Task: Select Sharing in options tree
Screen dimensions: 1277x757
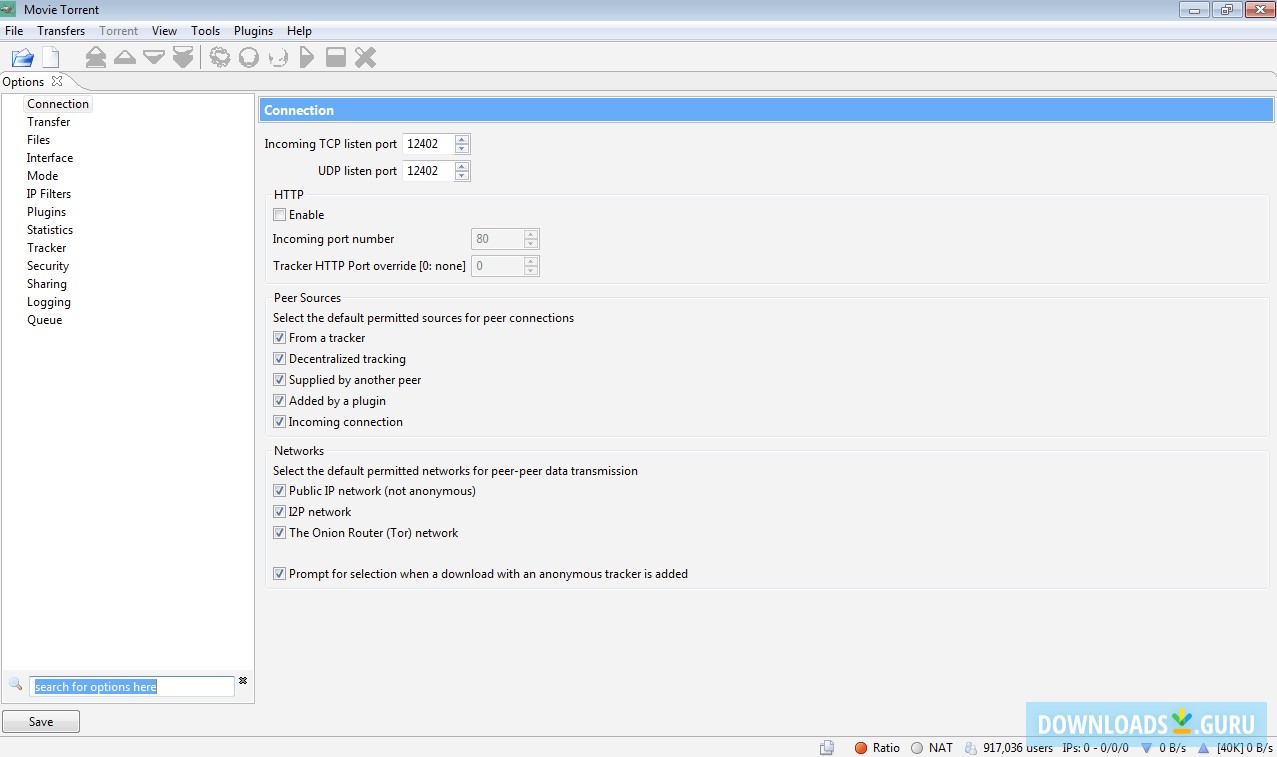Action: (x=47, y=284)
